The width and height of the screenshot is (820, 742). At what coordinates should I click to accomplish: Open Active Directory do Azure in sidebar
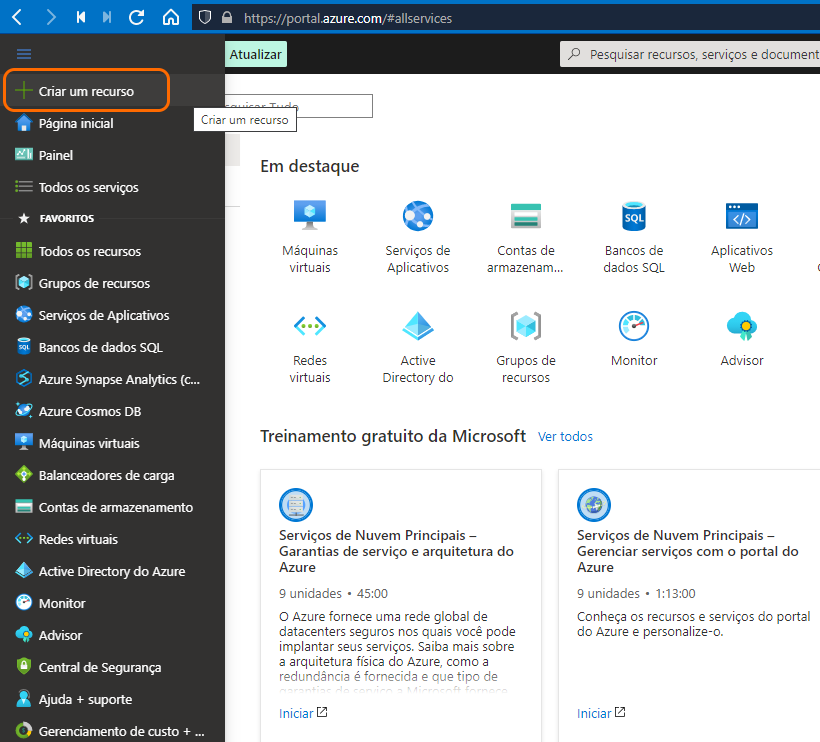pos(112,571)
